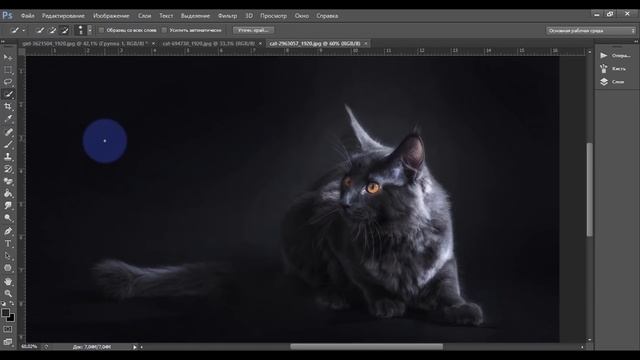This screenshot has width=640, height=360.
Task: Open the 3D menu
Action: coord(249,16)
